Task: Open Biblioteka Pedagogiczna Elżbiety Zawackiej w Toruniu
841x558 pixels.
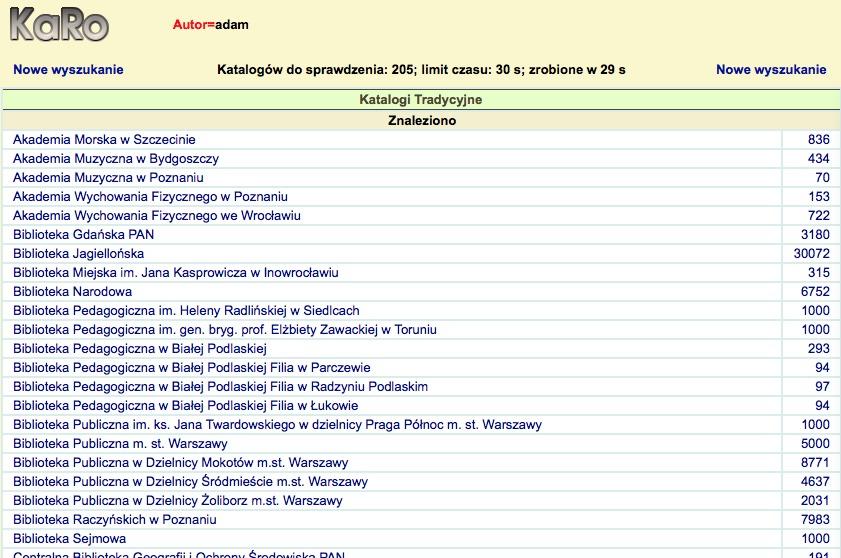Action: (x=225, y=329)
